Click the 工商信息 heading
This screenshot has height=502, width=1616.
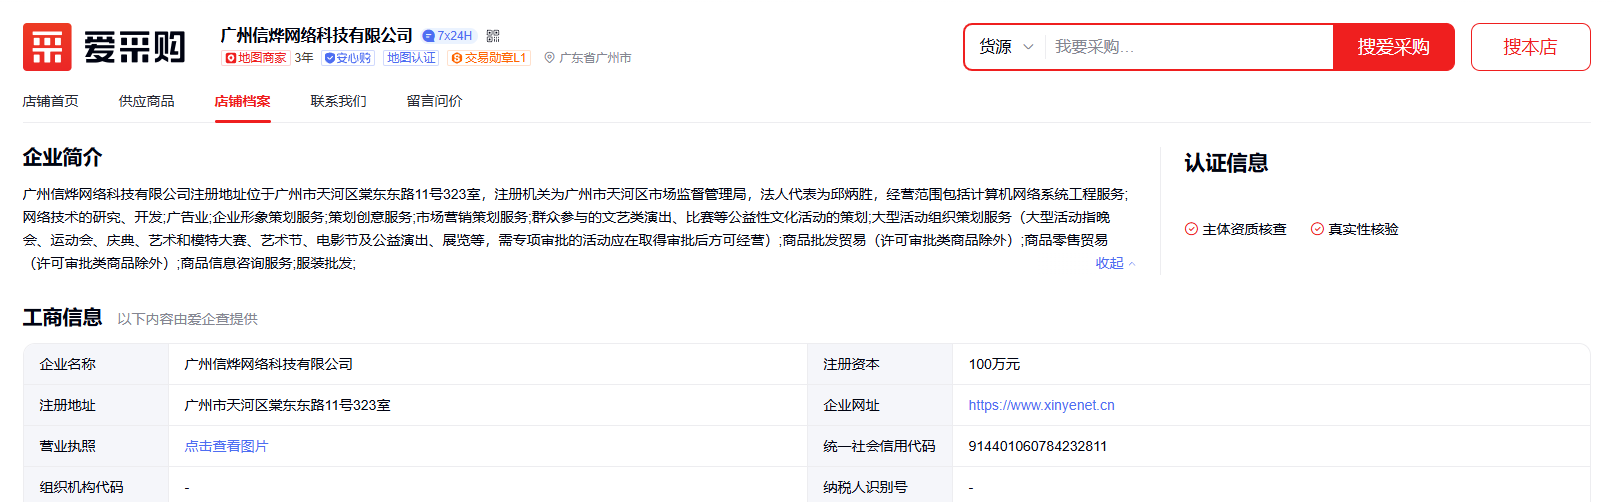click(63, 318)
